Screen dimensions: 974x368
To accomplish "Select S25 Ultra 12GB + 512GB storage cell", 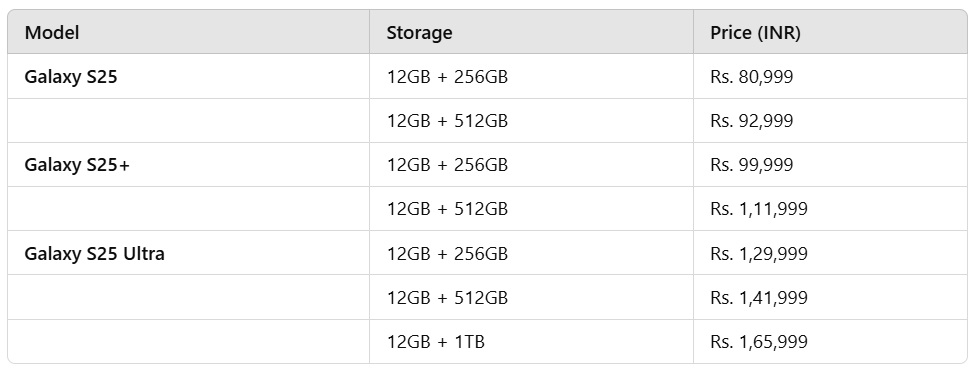I will [x=531, y=297].
